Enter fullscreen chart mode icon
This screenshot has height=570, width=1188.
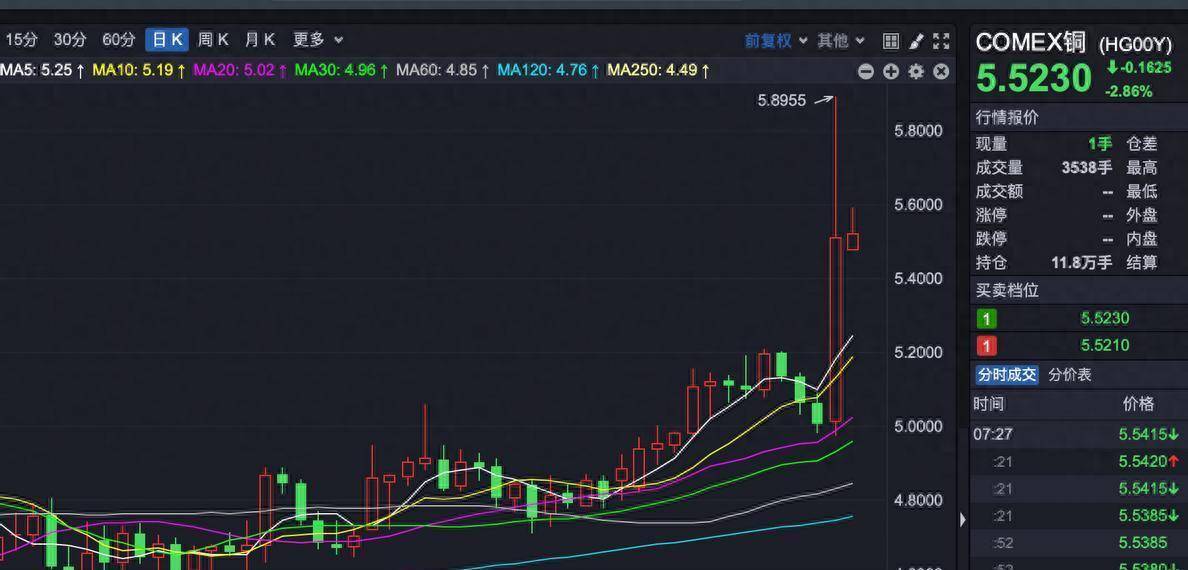coord(941,41)
